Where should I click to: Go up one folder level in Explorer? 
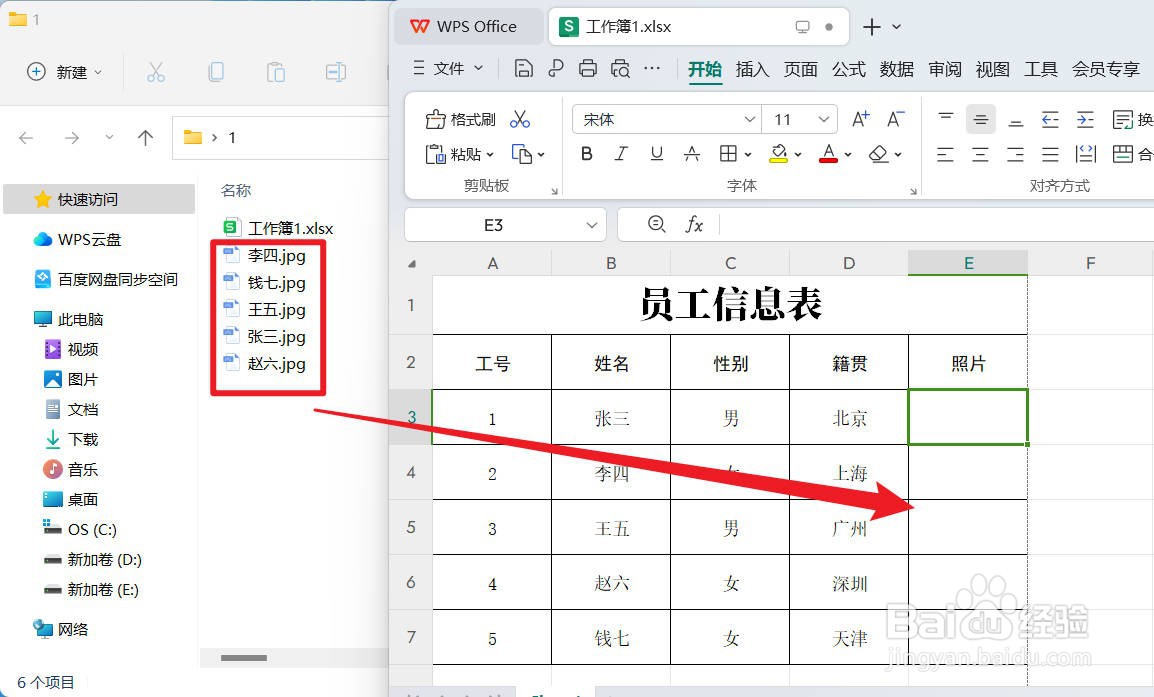(x=146, y=138)
